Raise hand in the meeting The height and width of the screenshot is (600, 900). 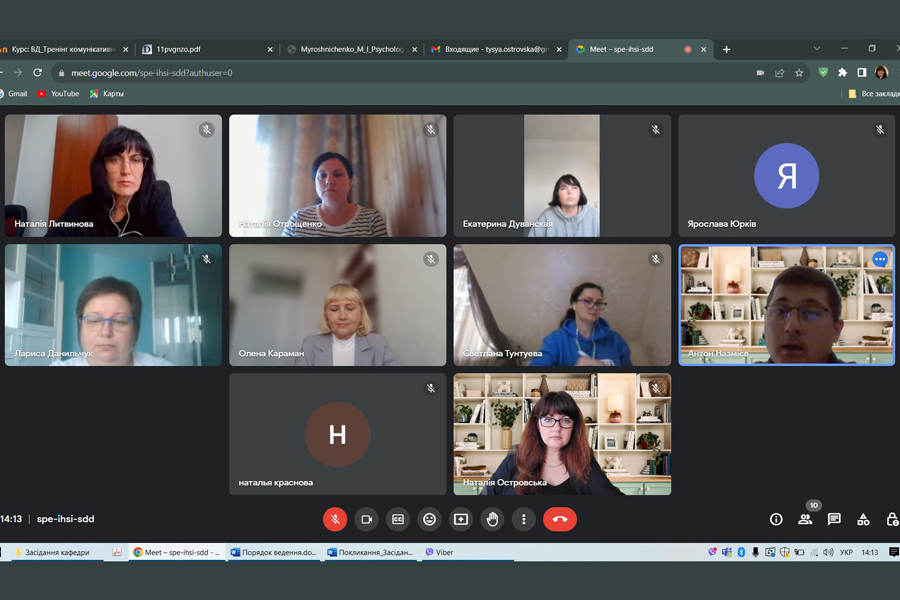(x=492, y=519)
